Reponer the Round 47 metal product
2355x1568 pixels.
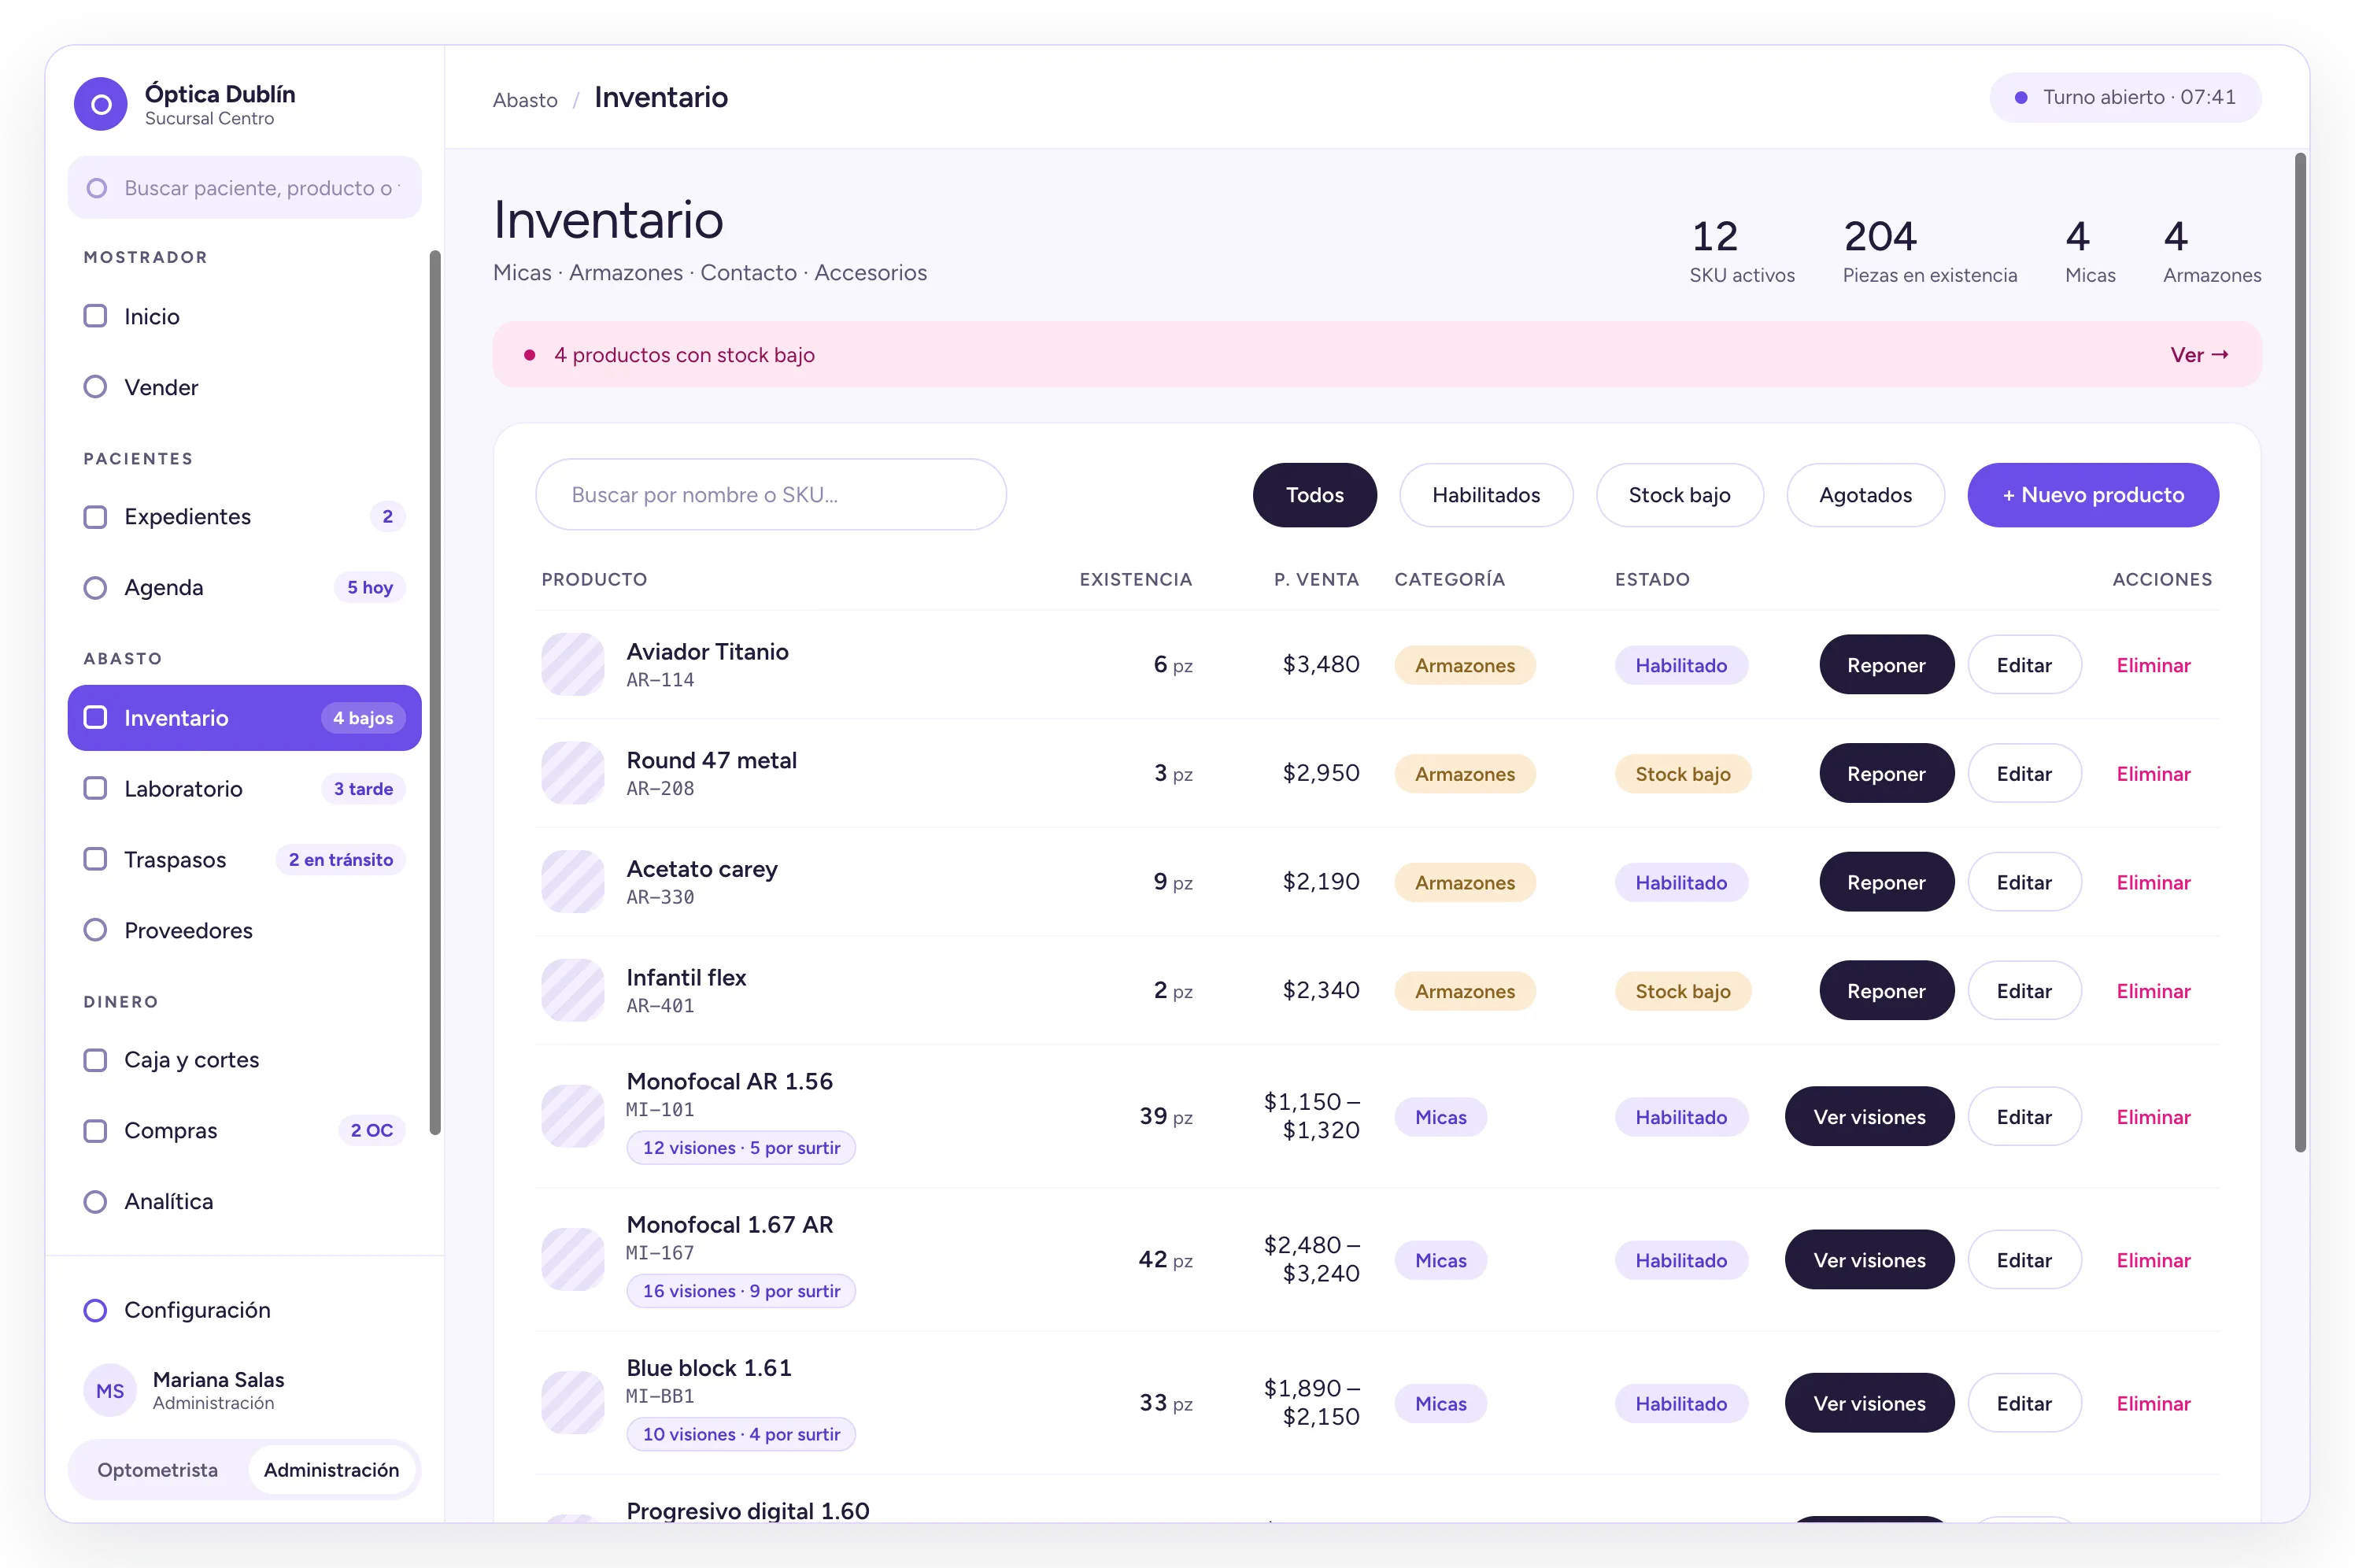(x=1886, y=774)
